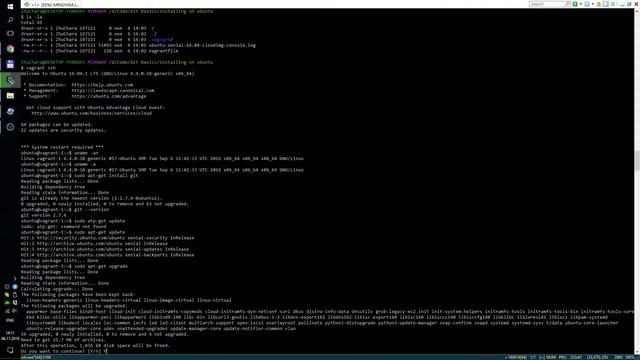Open Windows search from the taskbar
Viewport: 640px width, 360px height.
pos(10,20)
